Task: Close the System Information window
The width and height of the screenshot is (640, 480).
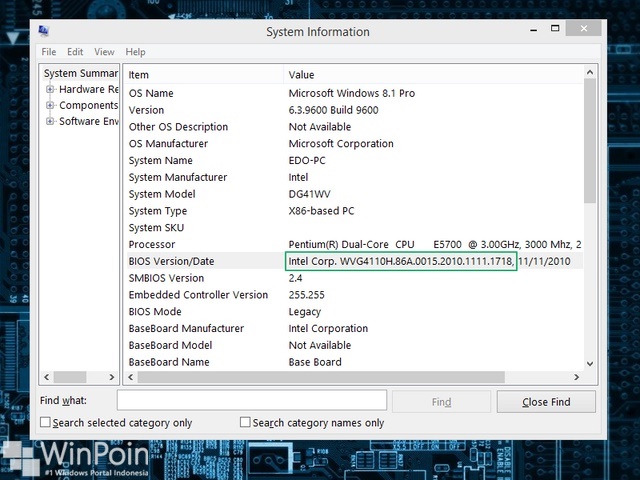Action: (x=583, y=29)
